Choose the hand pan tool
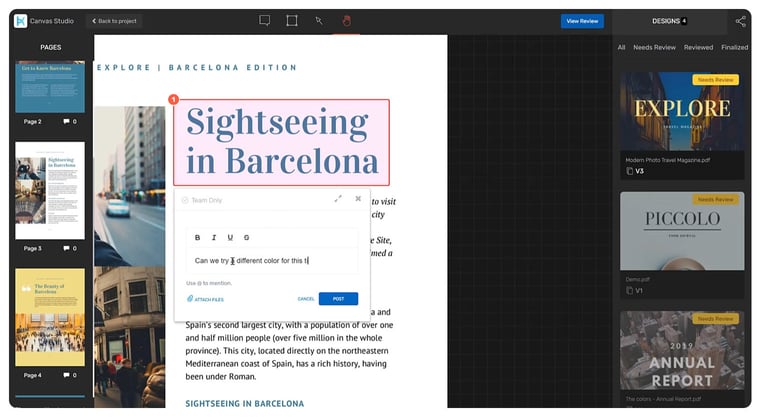This screenshot has height=417, width=760. 346,20
